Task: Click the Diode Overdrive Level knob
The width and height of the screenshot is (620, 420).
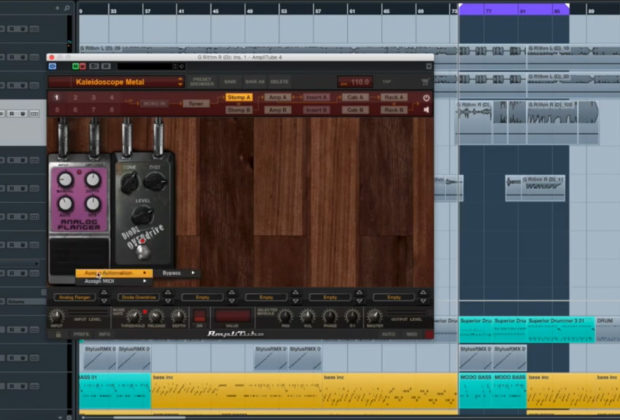Action: pos(142,215)
